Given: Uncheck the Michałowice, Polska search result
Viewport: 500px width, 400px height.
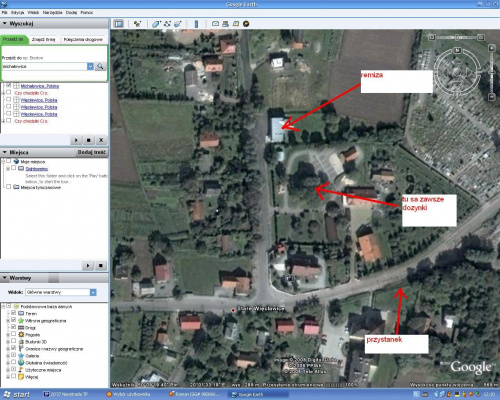Looking at the screenshot, I should [9, 86].
